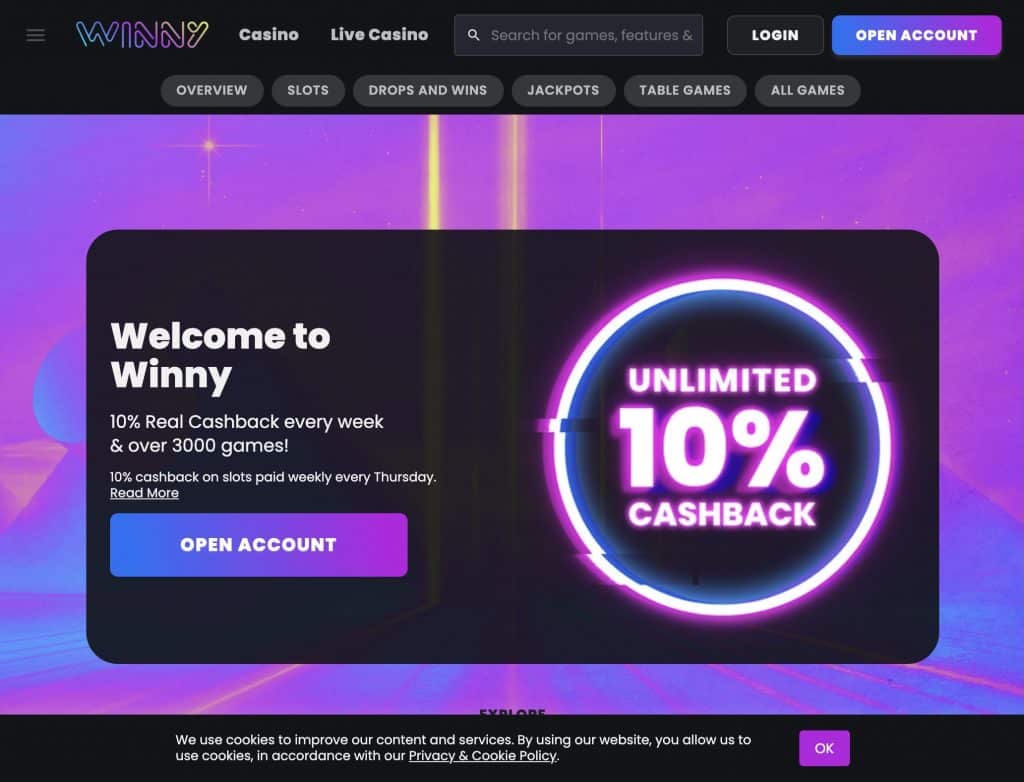
Task: Open the Casino section
Action: (x=268, y=35)
